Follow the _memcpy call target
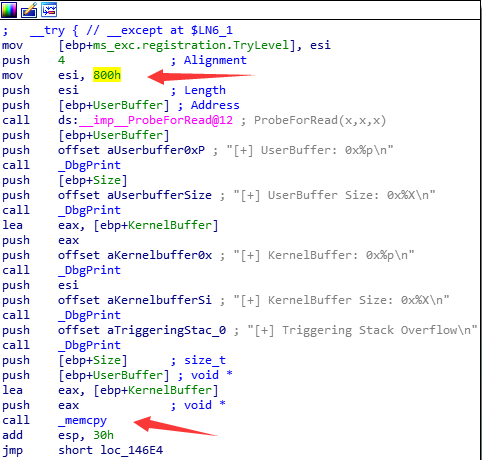This screenshot has height=460, width=482. click(x=82, y=420)
